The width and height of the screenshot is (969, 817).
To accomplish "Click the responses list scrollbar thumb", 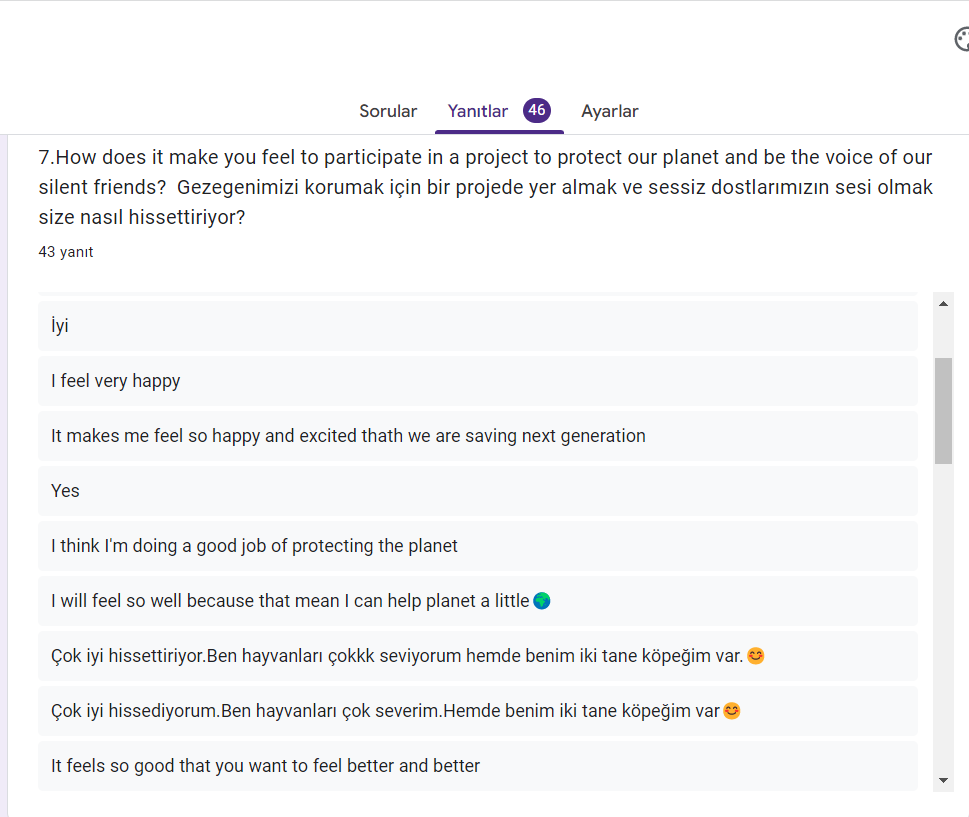I will click(943, 410).
